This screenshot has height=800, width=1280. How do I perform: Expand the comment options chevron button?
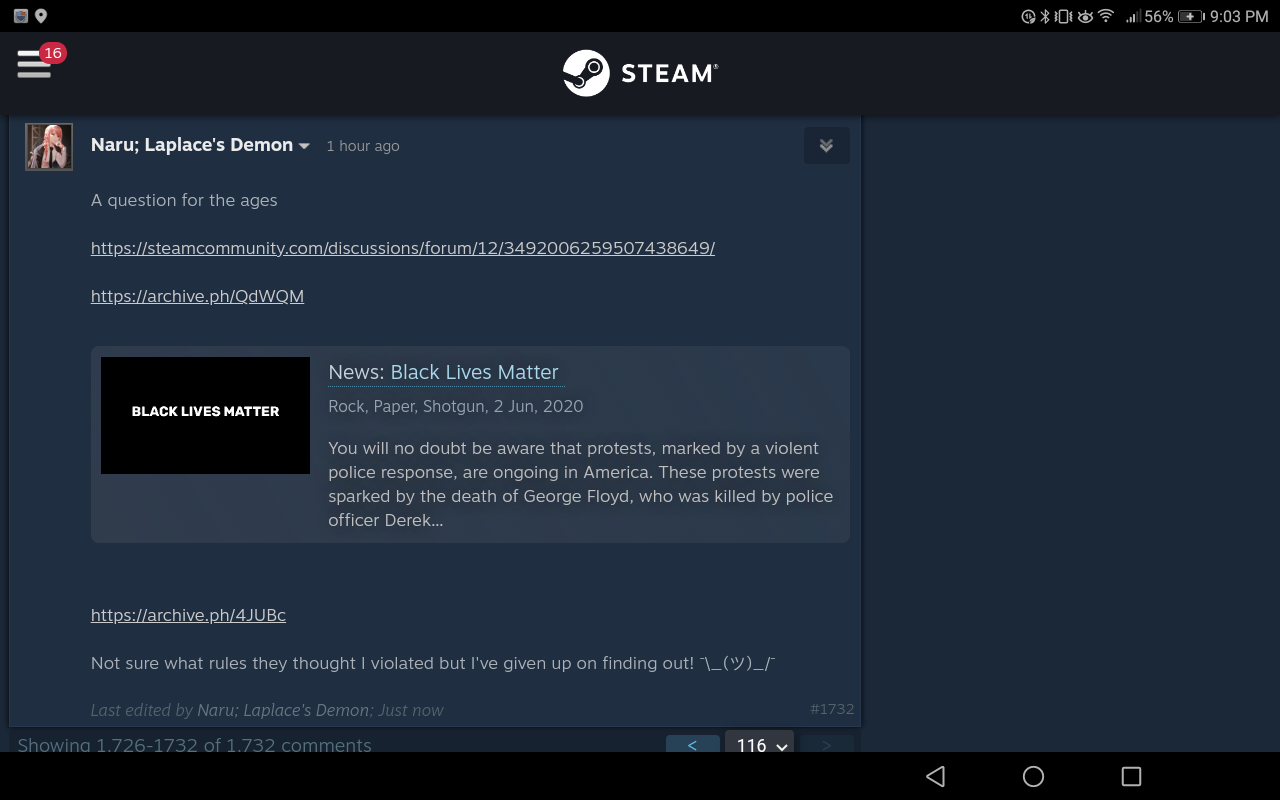(x=826, y=145)
